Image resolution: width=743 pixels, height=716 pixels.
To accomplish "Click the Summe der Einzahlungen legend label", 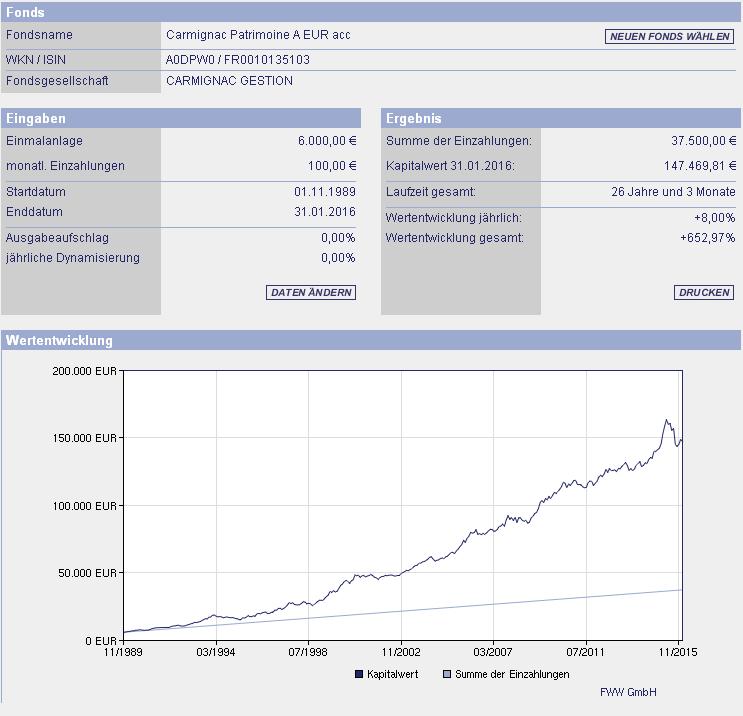I will click(512, 674).
